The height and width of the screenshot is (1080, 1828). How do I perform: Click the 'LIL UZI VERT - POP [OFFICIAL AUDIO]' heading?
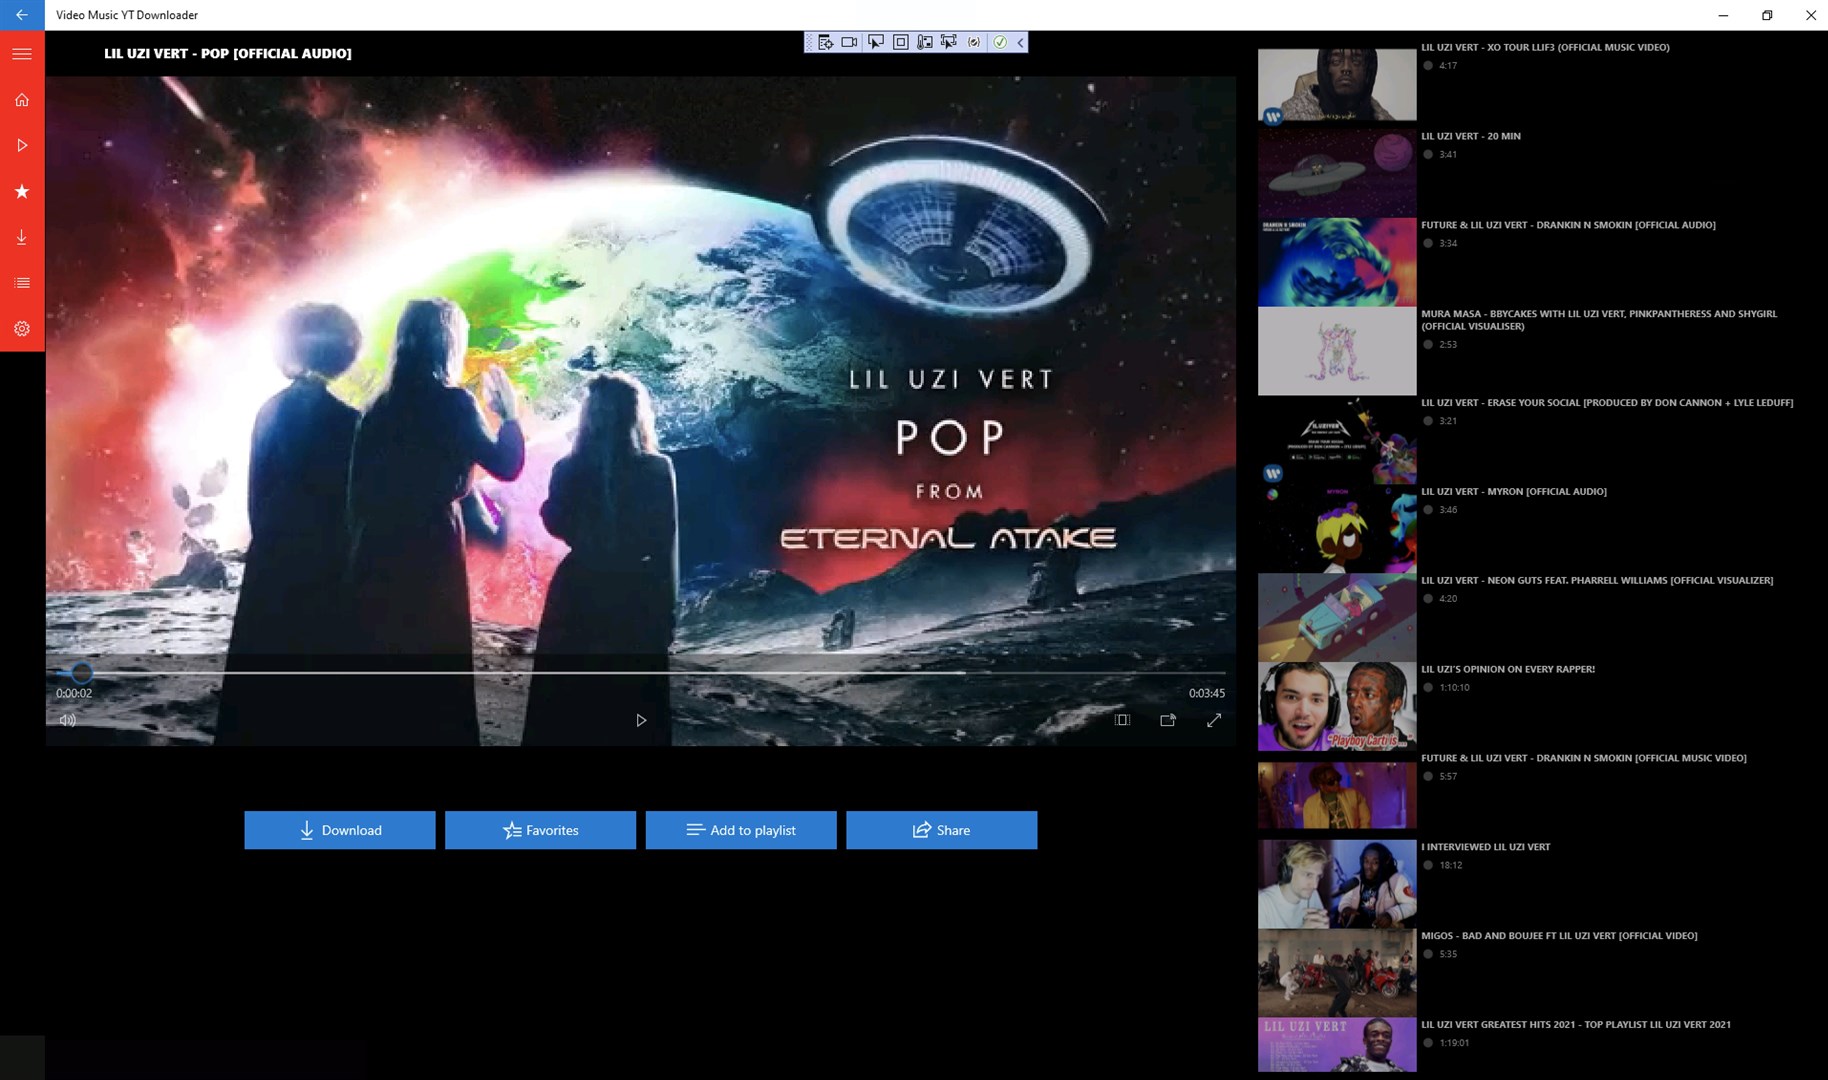pyautogui.click(x=228, y=53)
